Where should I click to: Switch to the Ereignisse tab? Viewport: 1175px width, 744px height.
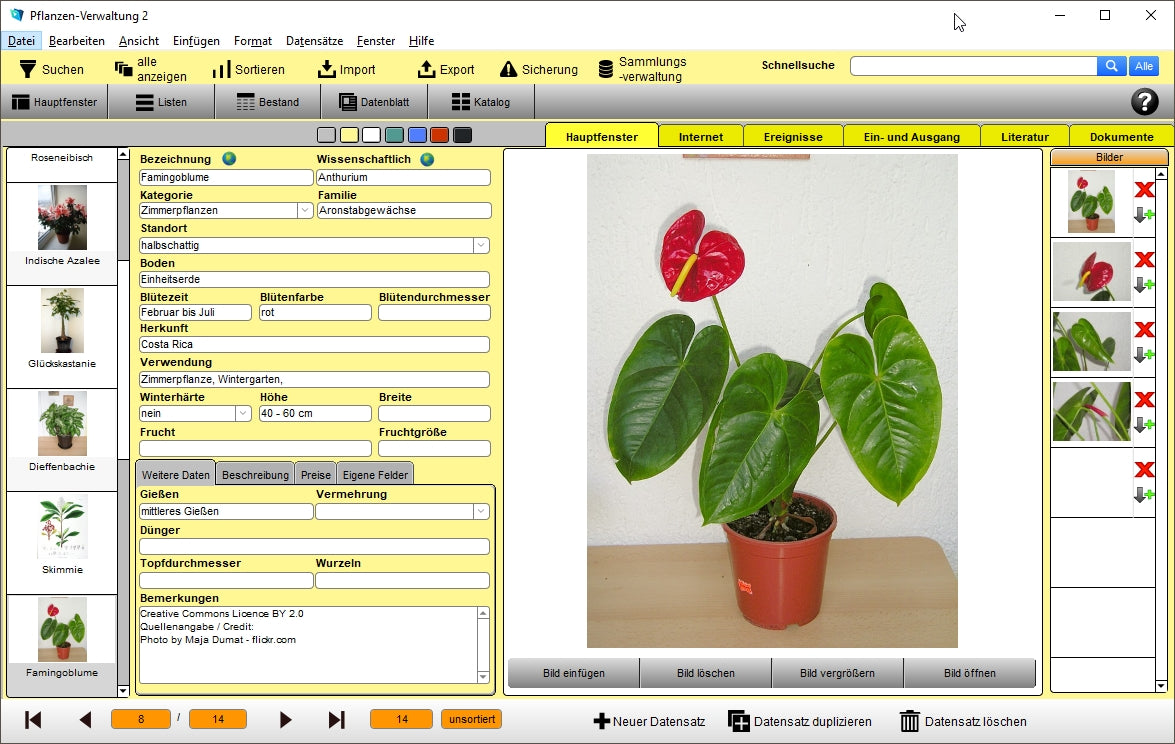pos(793,137)
